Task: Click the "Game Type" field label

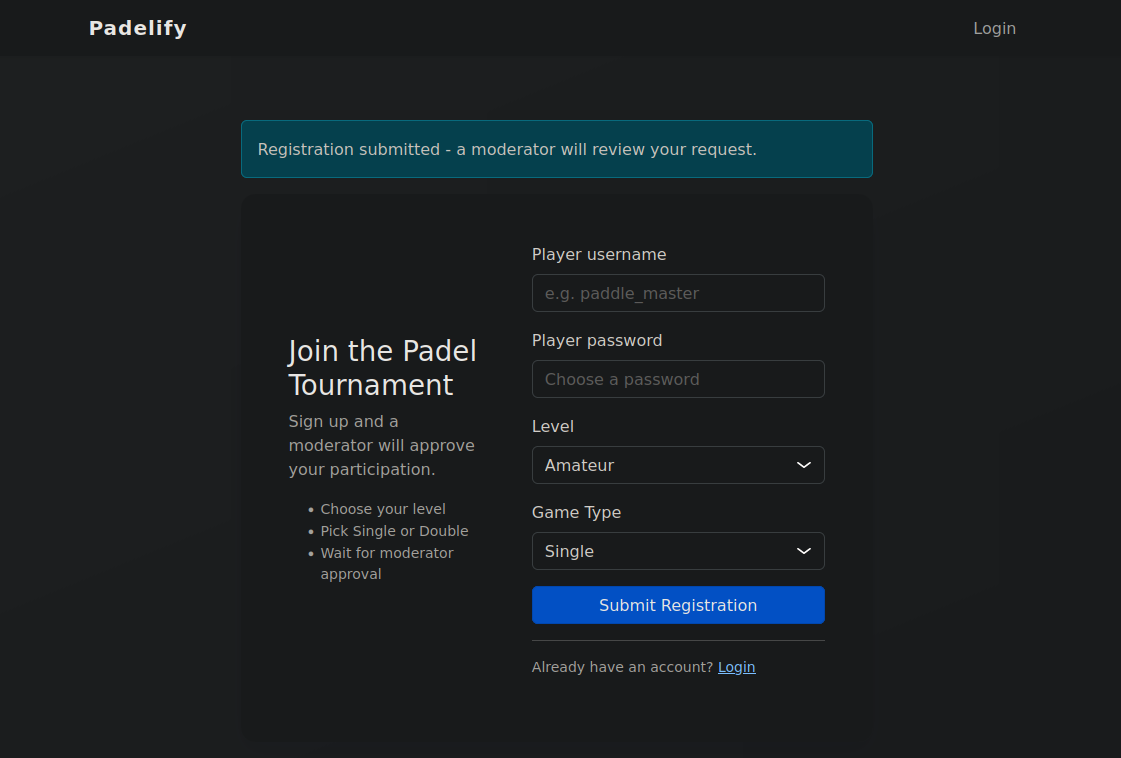Action: click(x=576, y=513)
